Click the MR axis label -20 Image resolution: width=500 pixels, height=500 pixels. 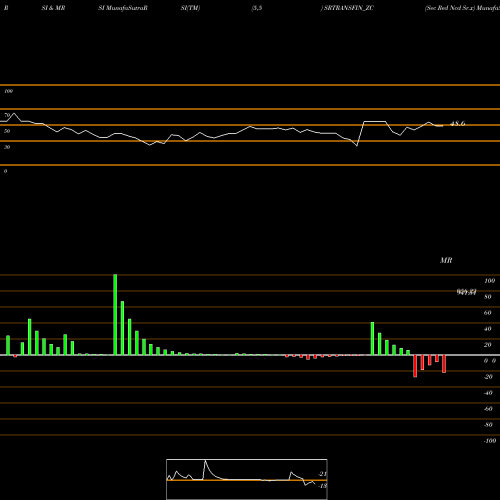(488, 377)
